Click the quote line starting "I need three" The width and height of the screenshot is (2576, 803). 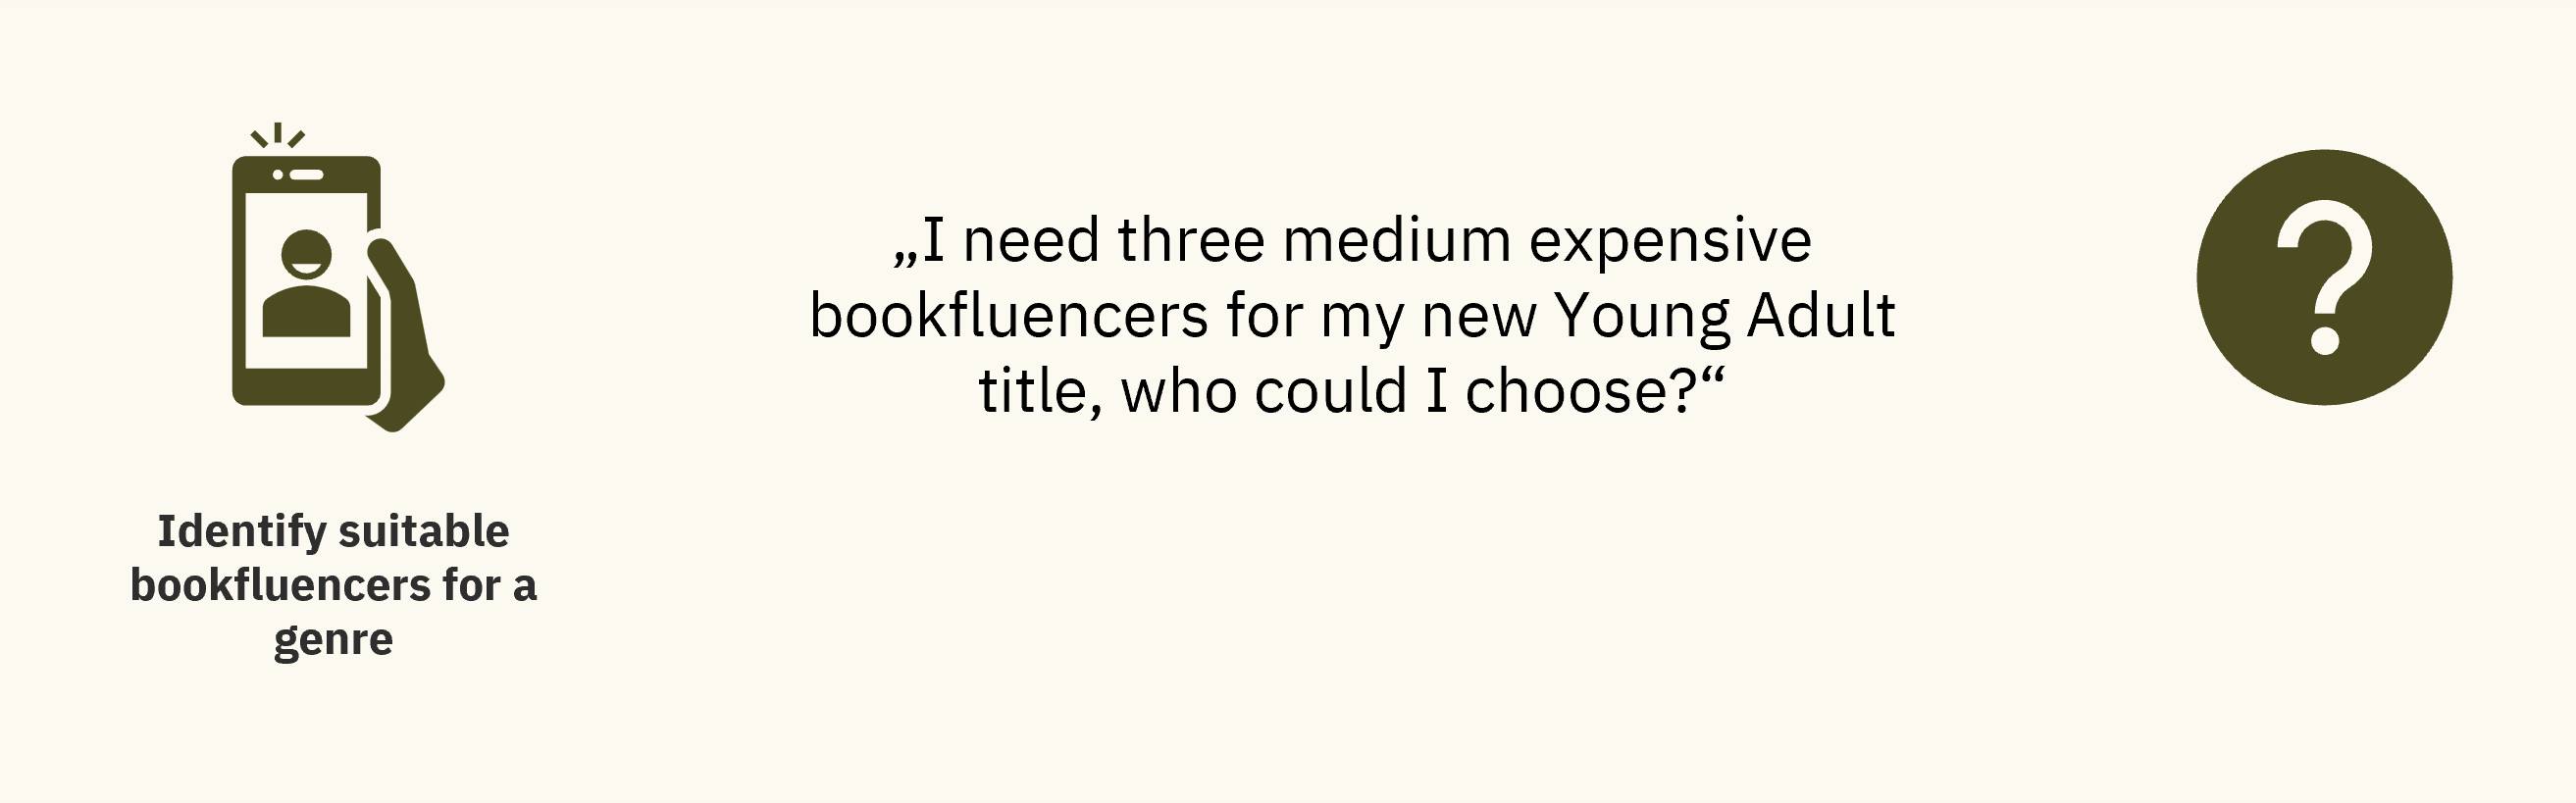[1352, 240]
